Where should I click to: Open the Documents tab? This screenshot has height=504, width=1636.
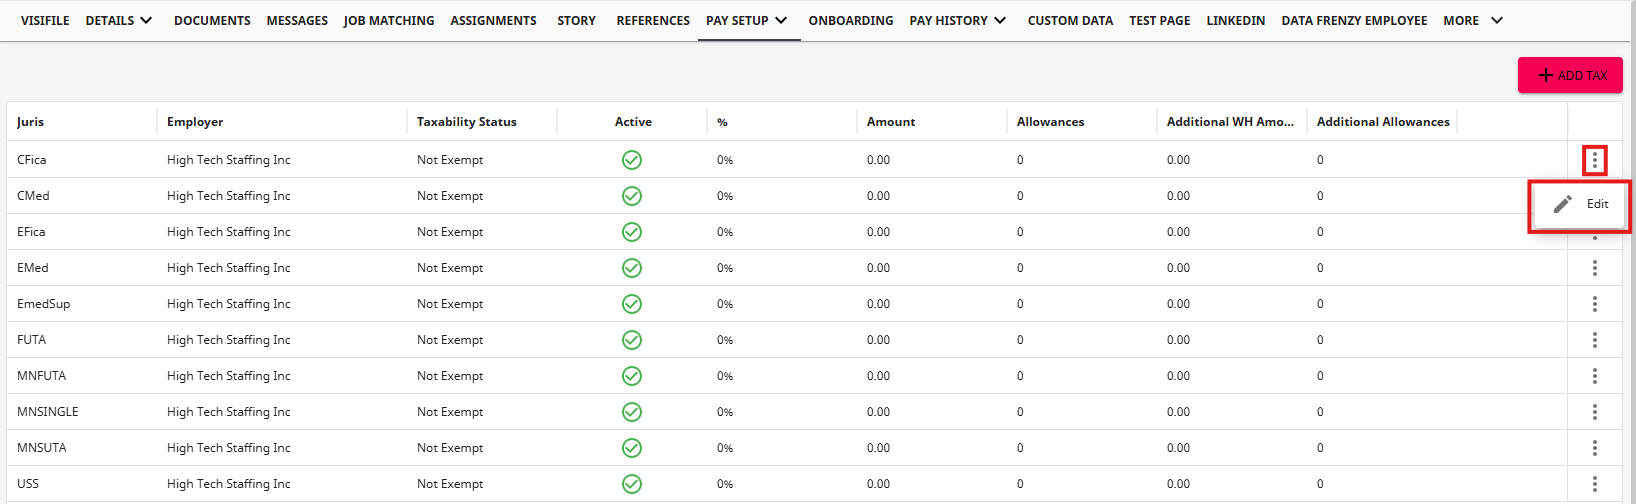[x=212, y=20]
